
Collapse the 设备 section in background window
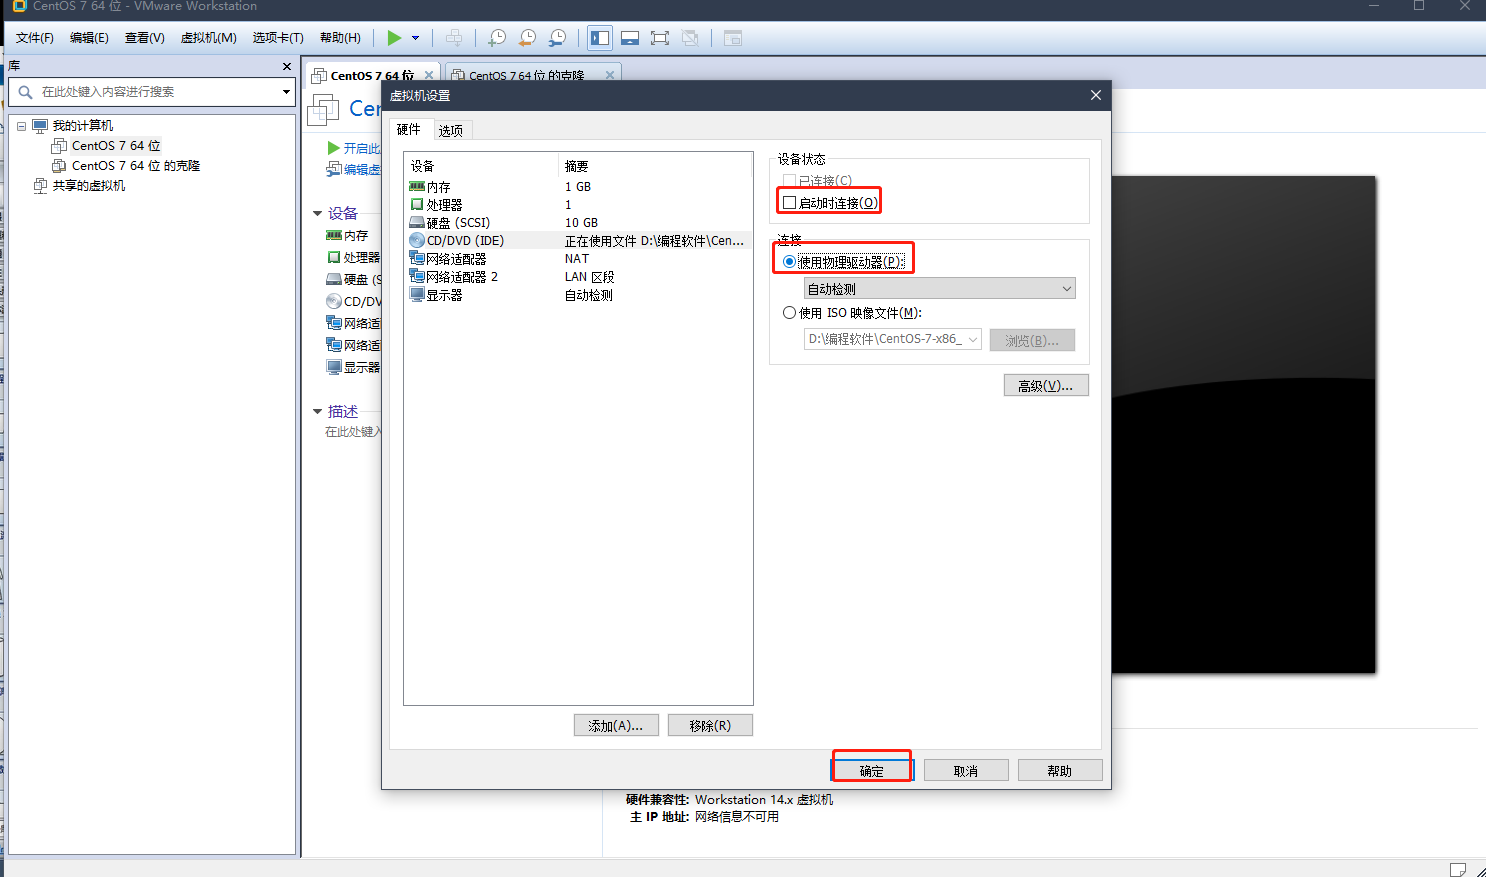click(318, 213)
